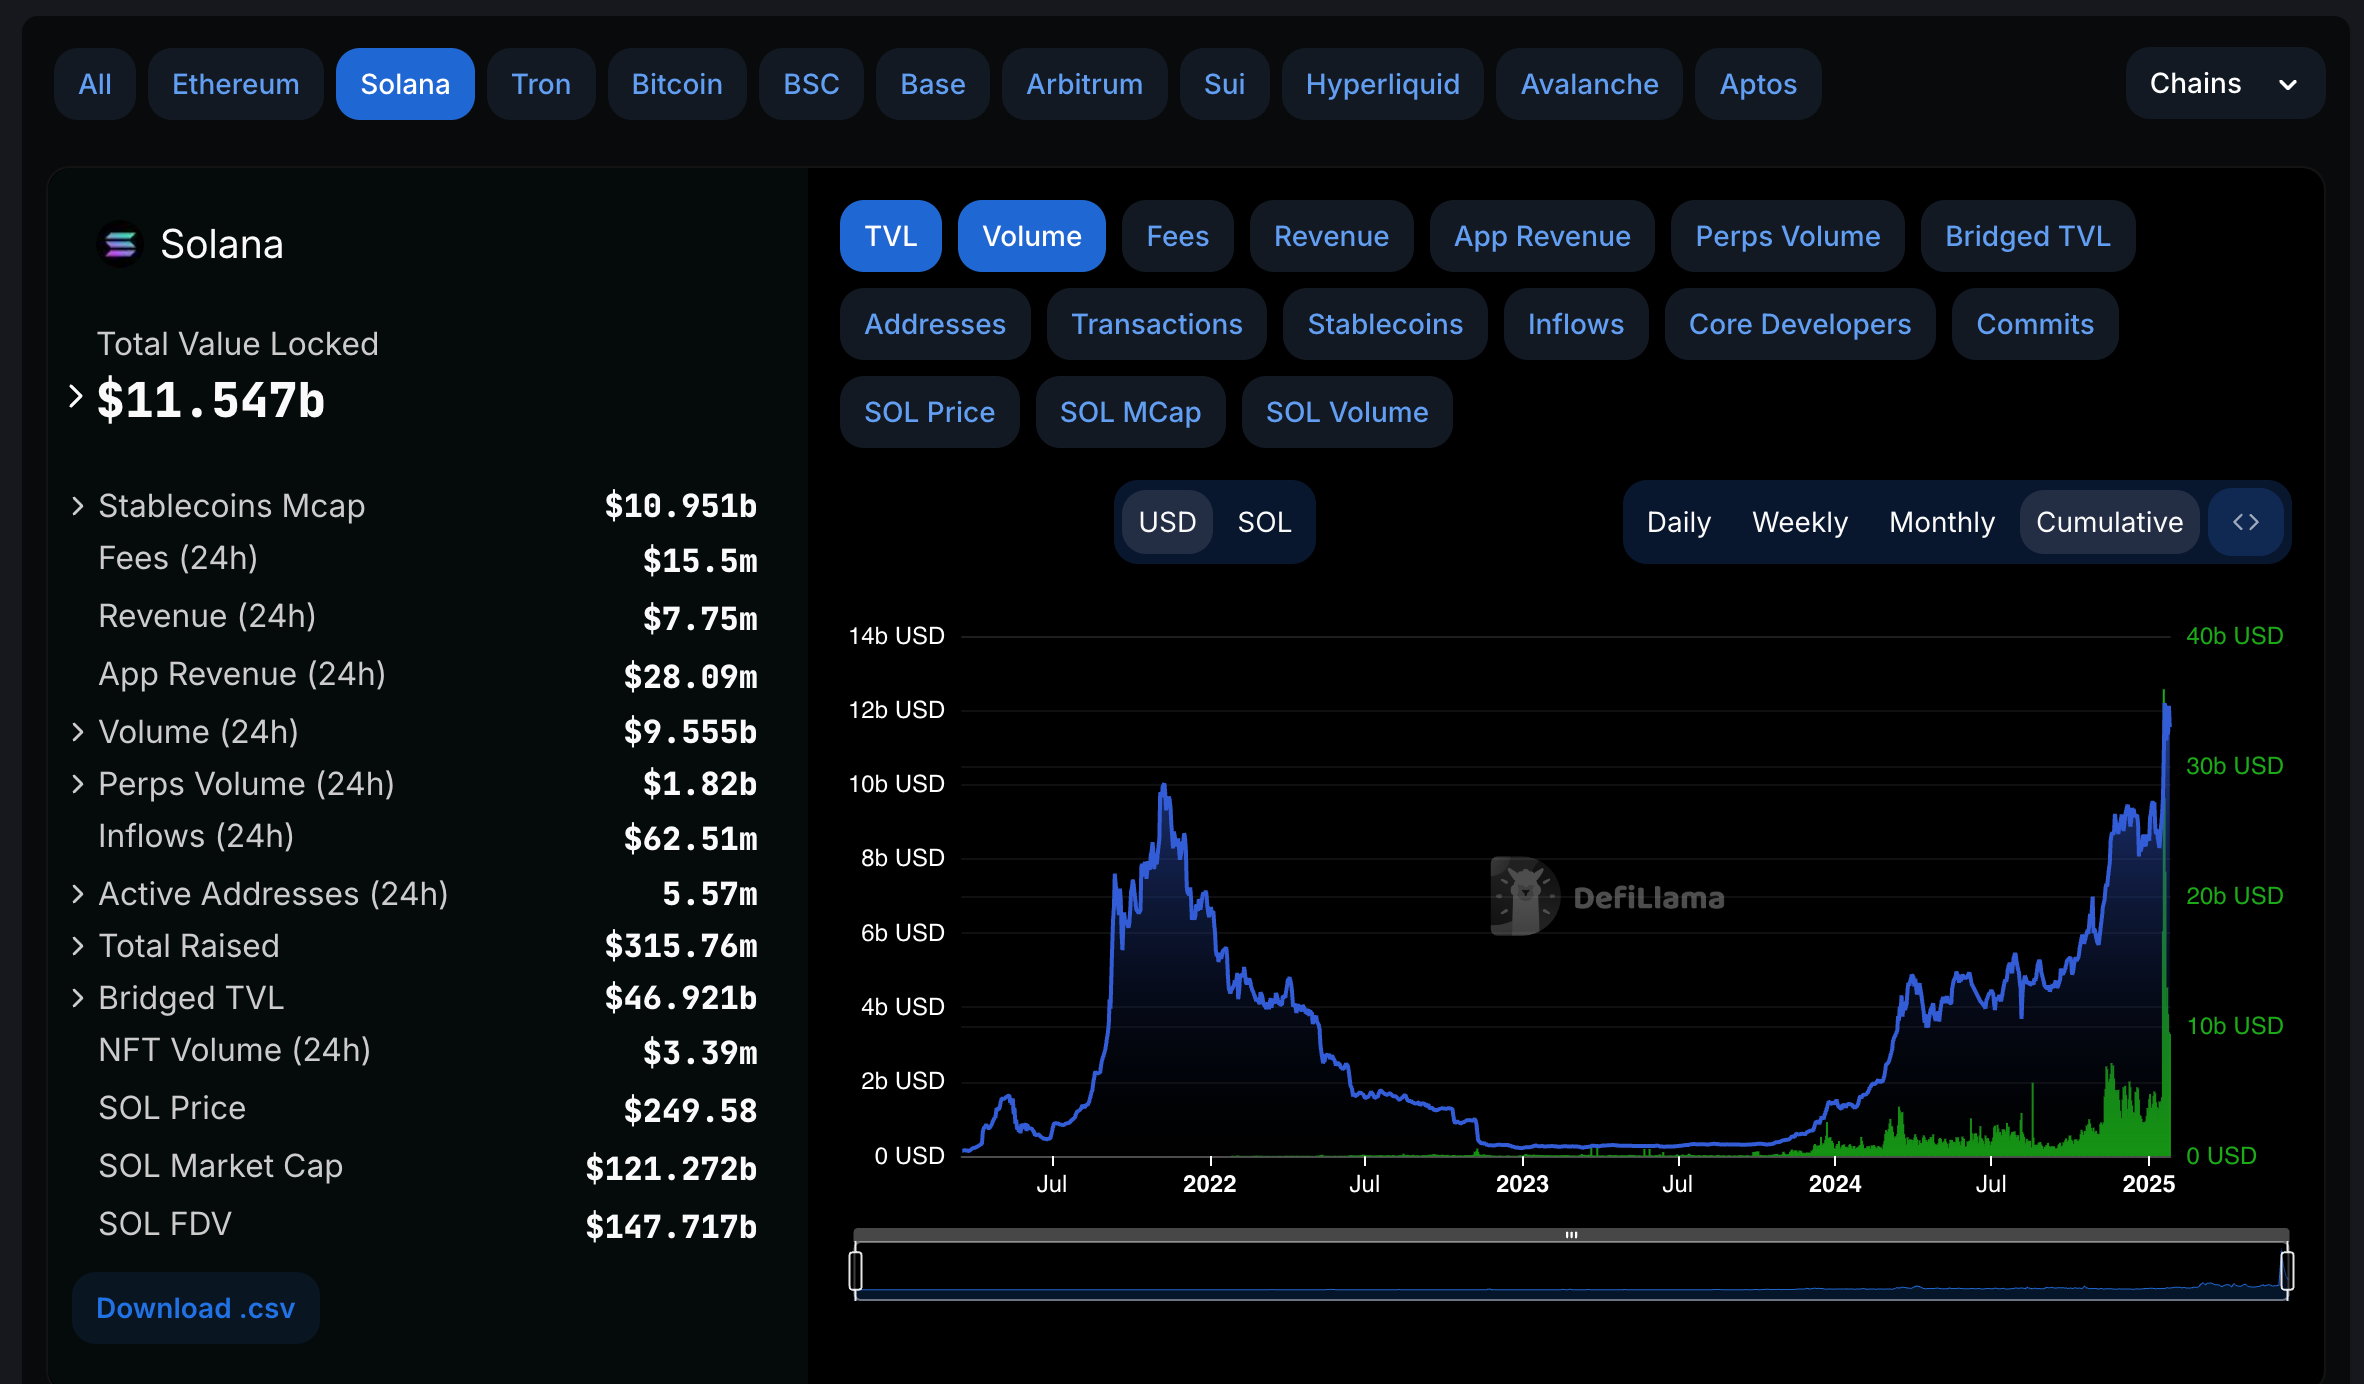Viewport: 2364px width, 1384px height.
Task: Enable Core Developers chart metric
Action: click(1800, 324)
